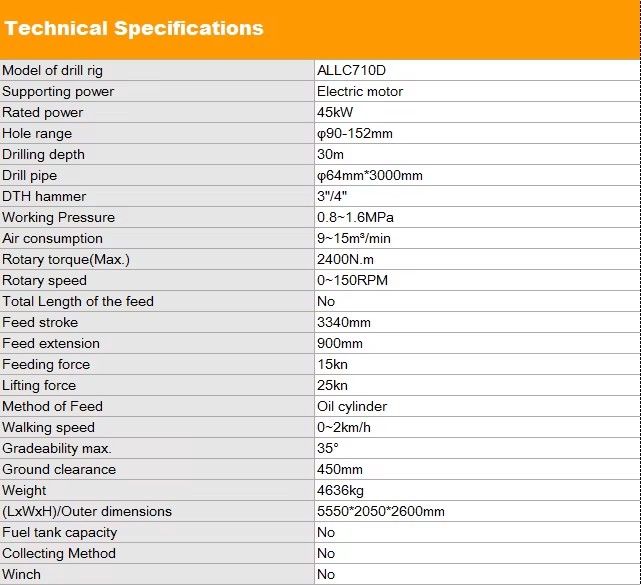
Task: Select the Electric motor value cell
Action: [477, 91]
